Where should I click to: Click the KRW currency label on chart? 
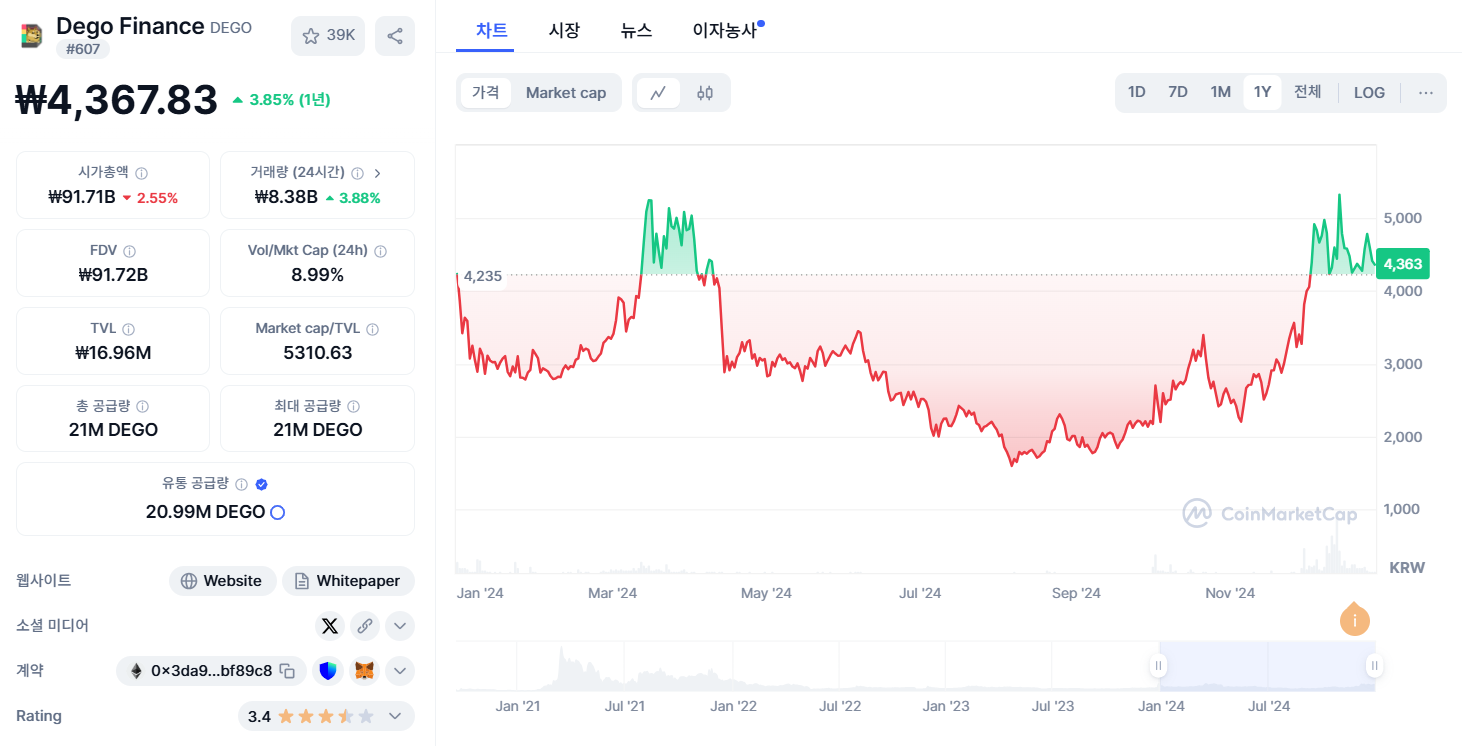click(x=1407, y=568)
